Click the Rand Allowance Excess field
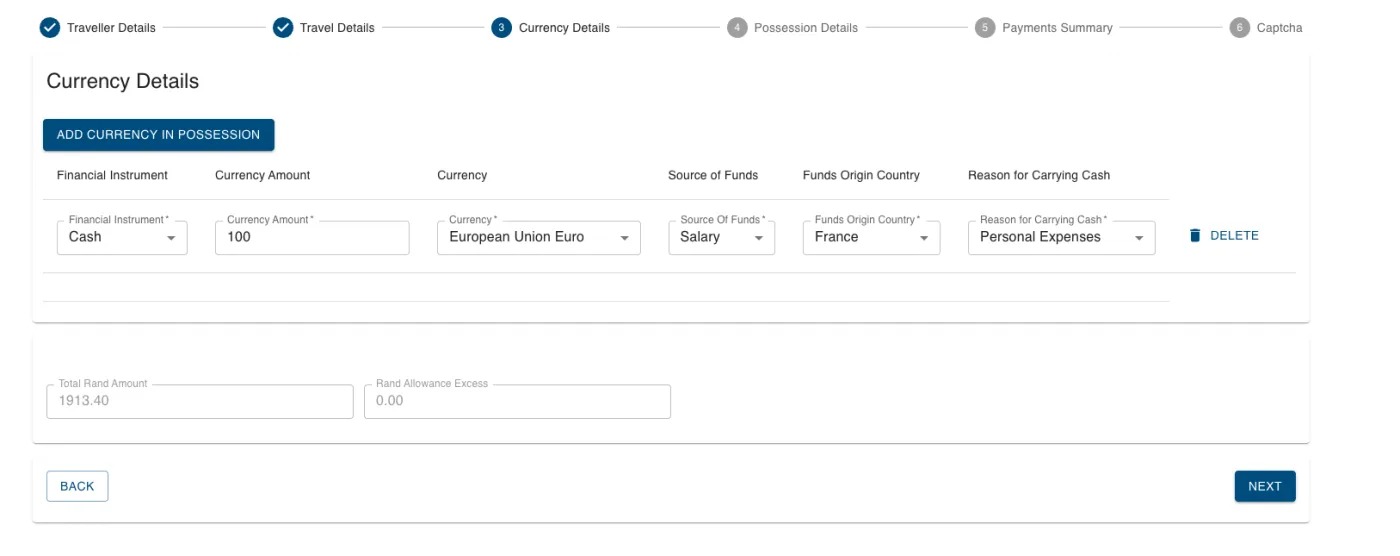The height and width of the screenshot is (556, 1400). pos(517,401)
